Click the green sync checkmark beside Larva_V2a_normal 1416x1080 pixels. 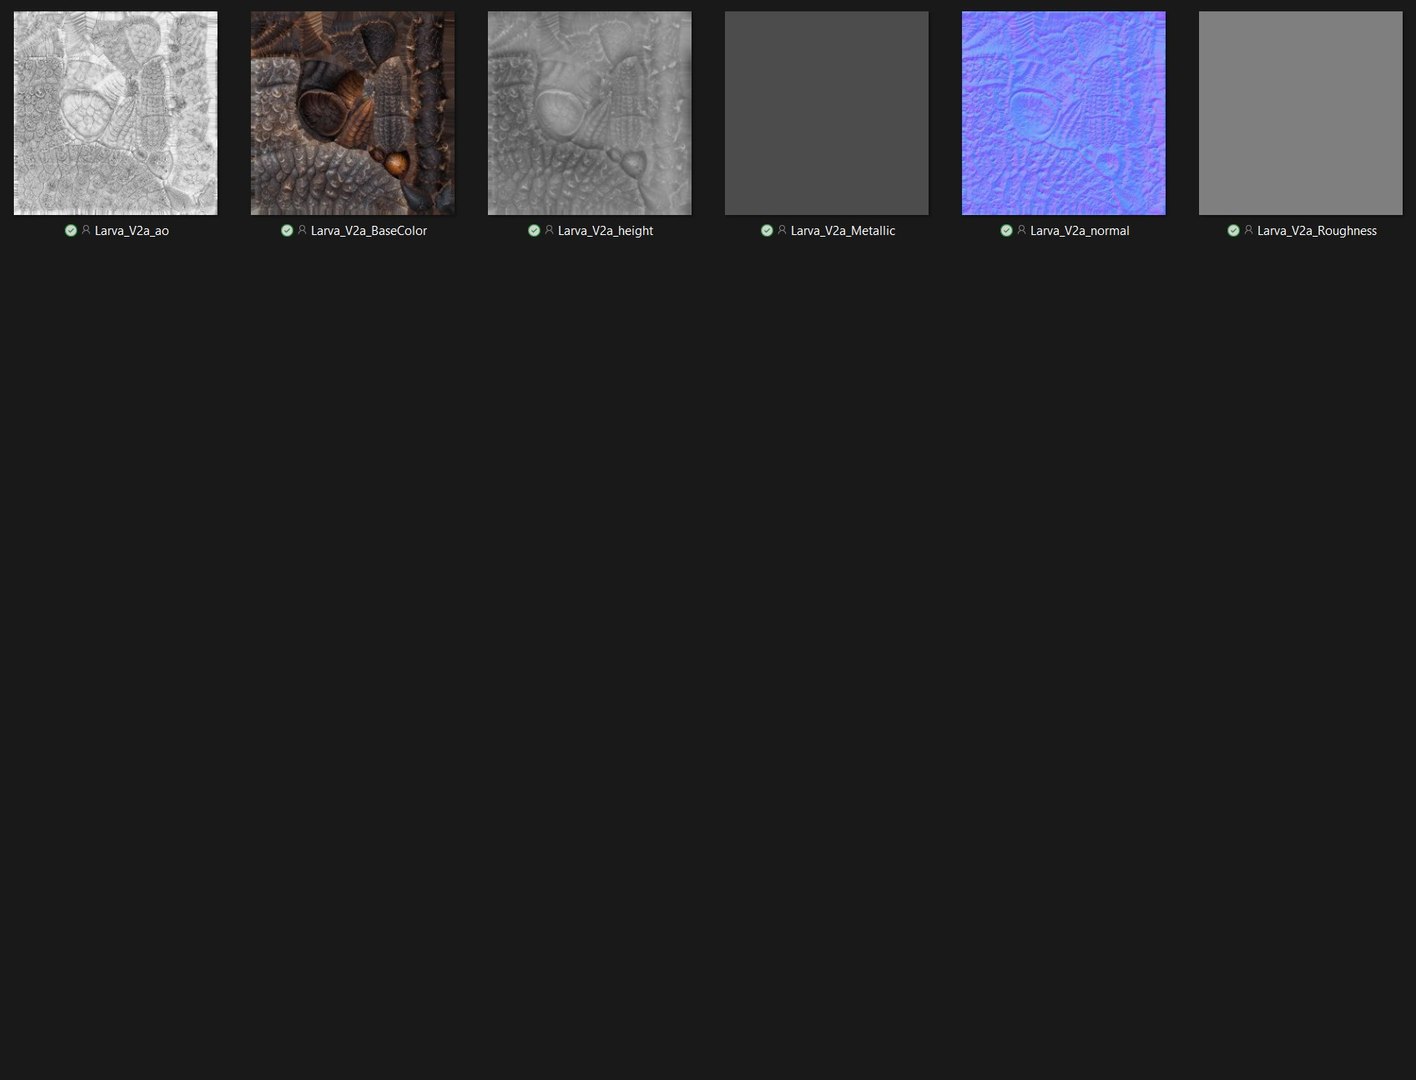pos(1006,230)
